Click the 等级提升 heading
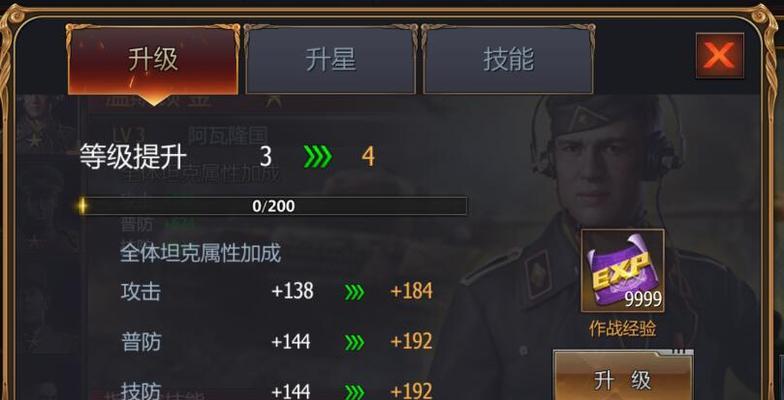 coord(133,157)
